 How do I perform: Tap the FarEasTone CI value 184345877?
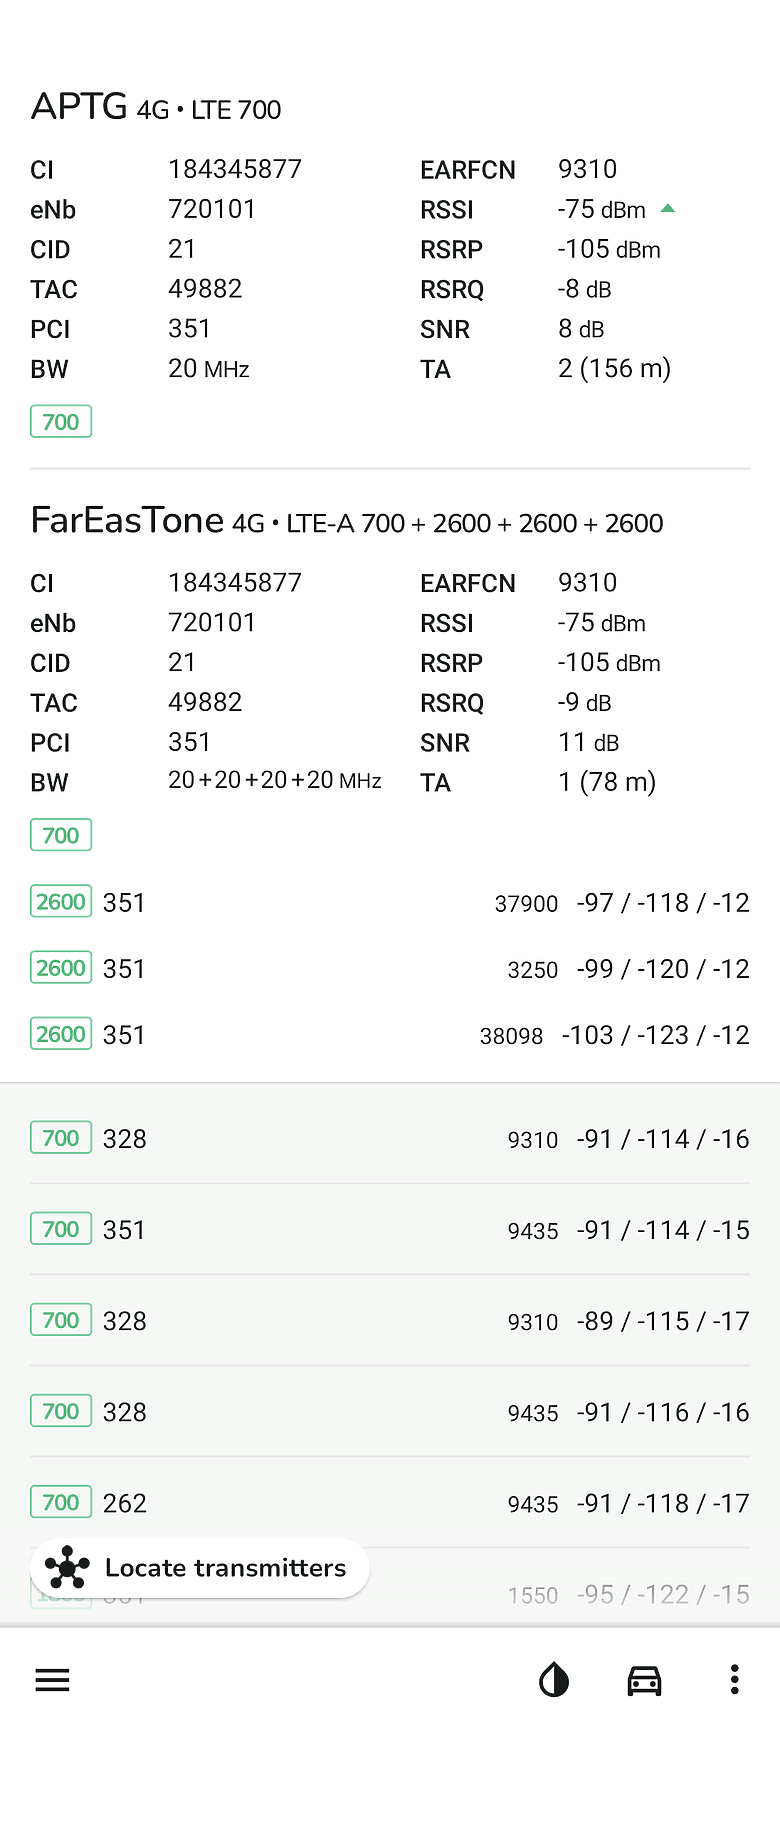coord(235,583)
